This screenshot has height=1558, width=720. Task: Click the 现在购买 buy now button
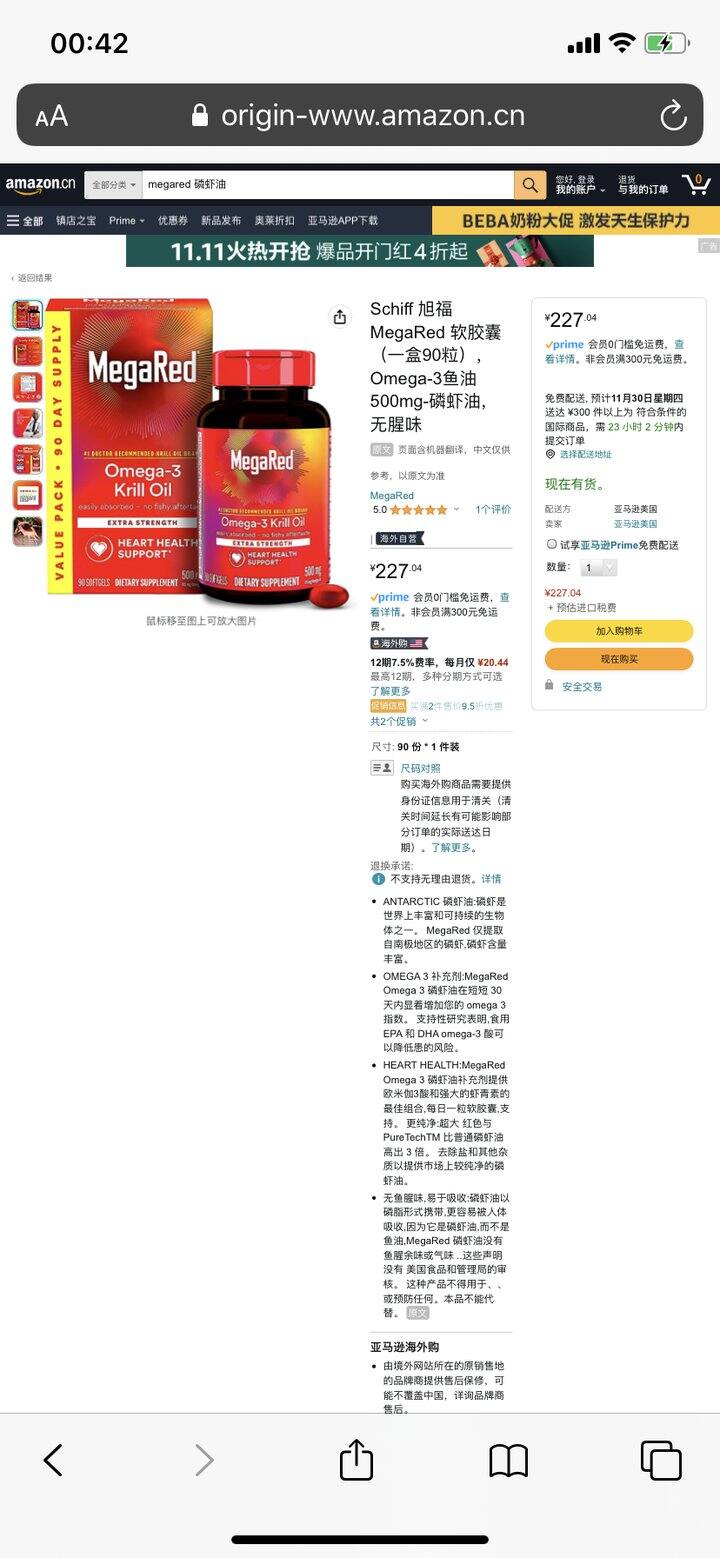pos(619,659)
